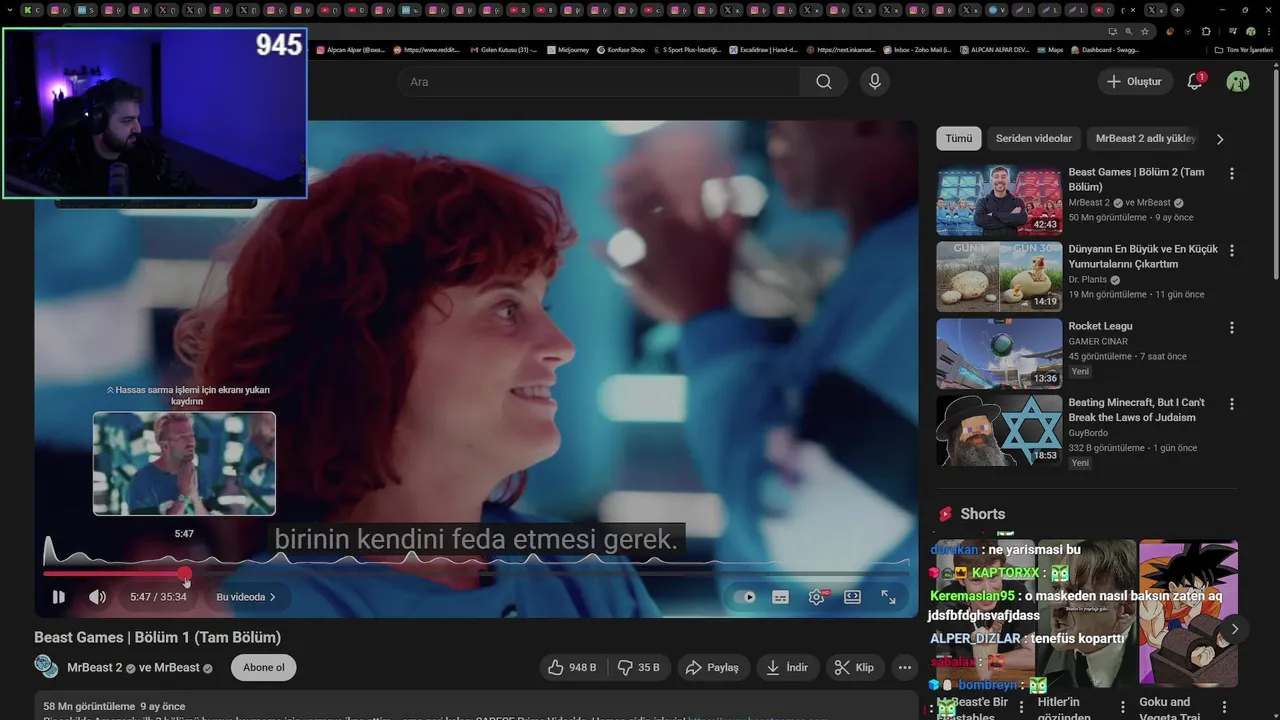Viewport: 1280px width, 720px height.
Task: Open the Excalidraw bookmark
Action: point(763,49)
